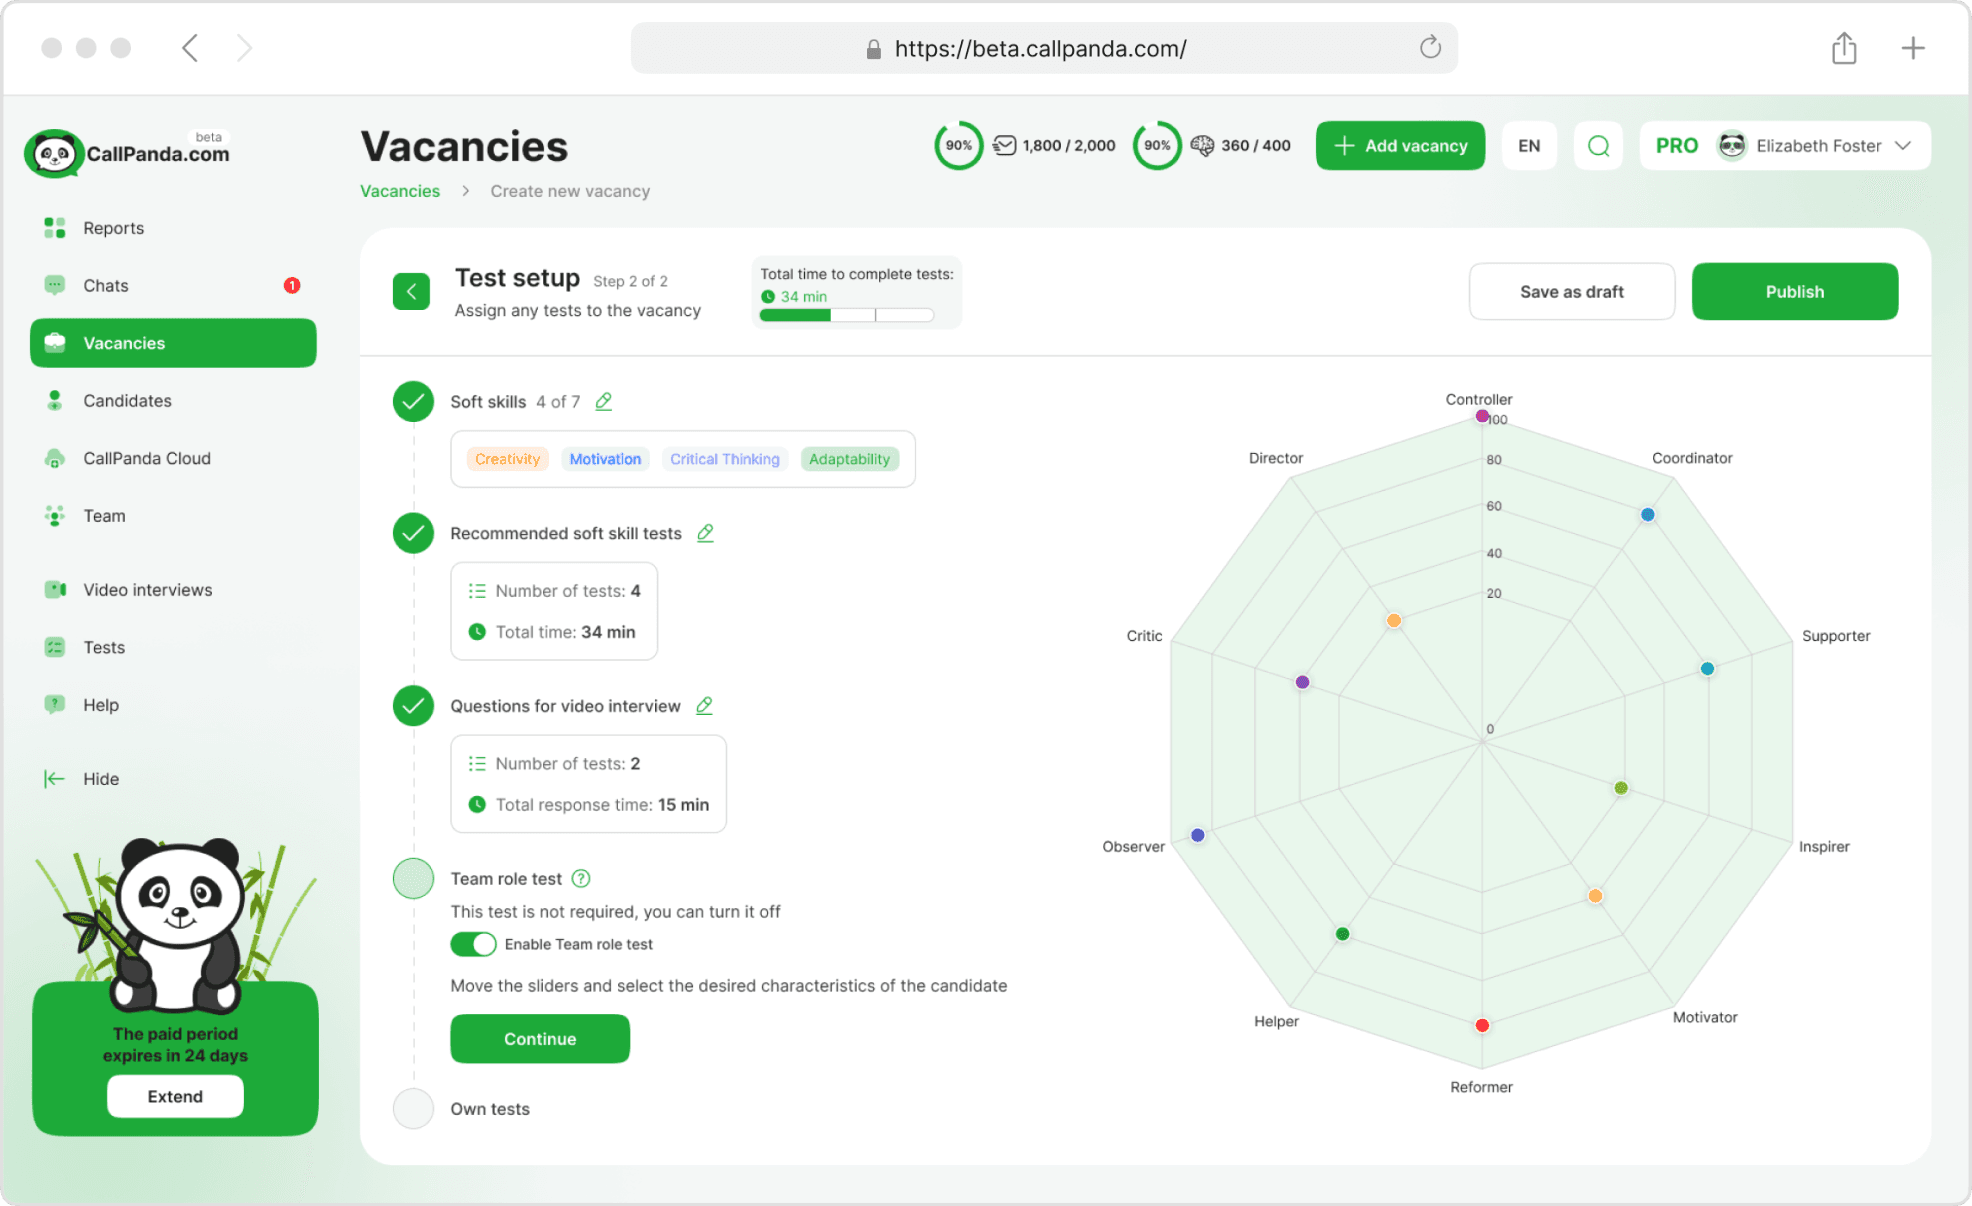The image size is (1972, 1206).
Task: Open Candidates in the sidebar
Action: (127, 401)
